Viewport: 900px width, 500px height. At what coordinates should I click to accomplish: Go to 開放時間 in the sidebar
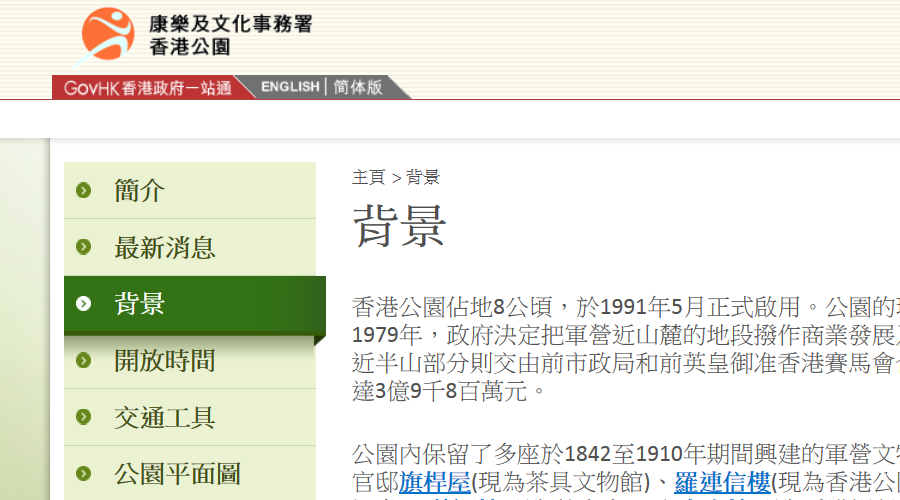pyautogui.click(x=164, y=360)
